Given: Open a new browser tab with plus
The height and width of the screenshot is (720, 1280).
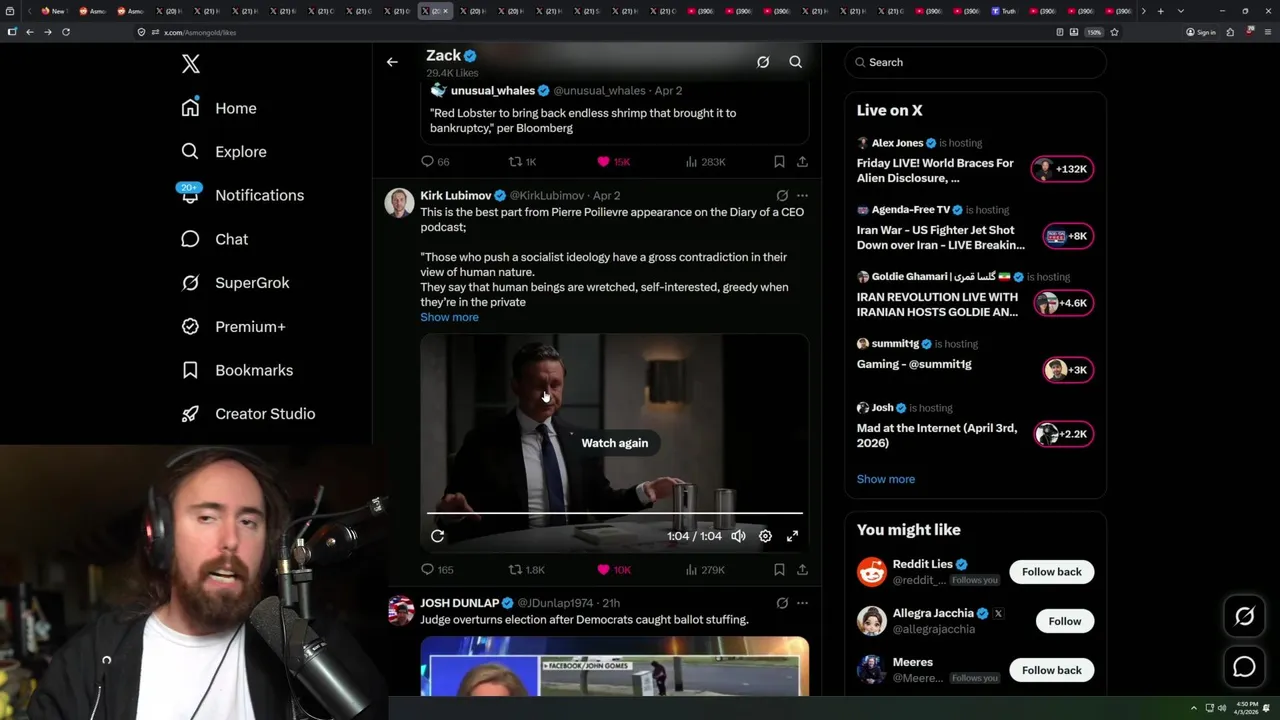Looking at the screenshot, I should [x=1160, y=11].
